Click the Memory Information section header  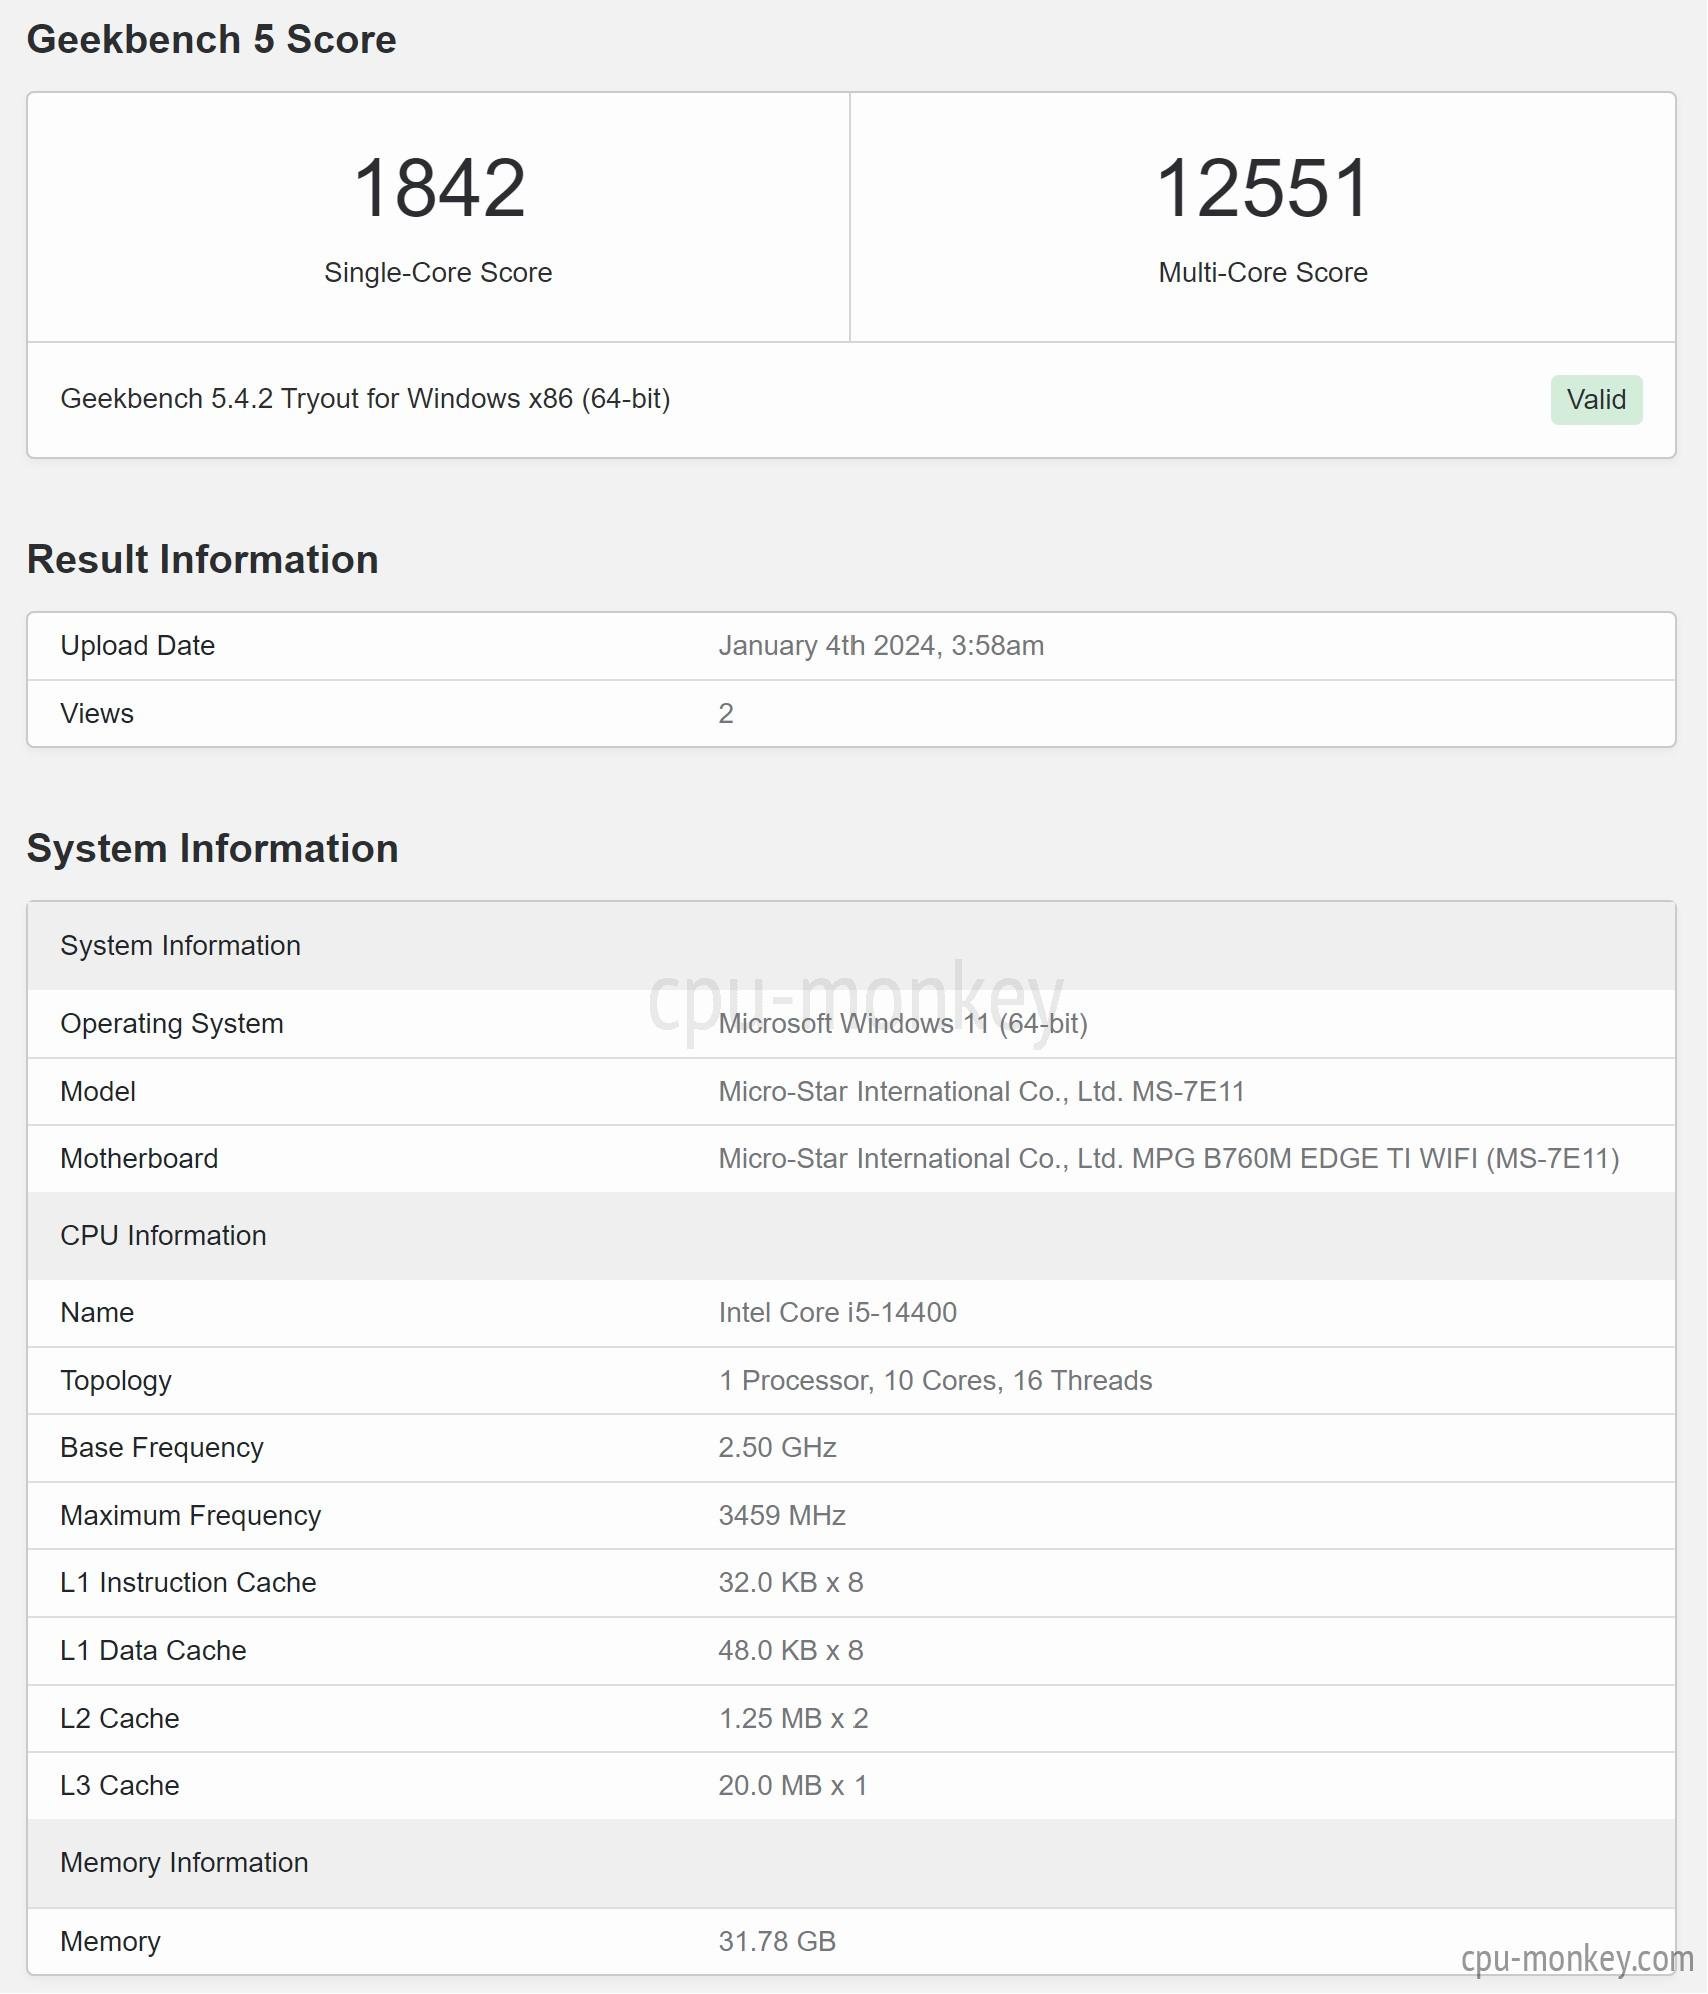coord(851,1864)
